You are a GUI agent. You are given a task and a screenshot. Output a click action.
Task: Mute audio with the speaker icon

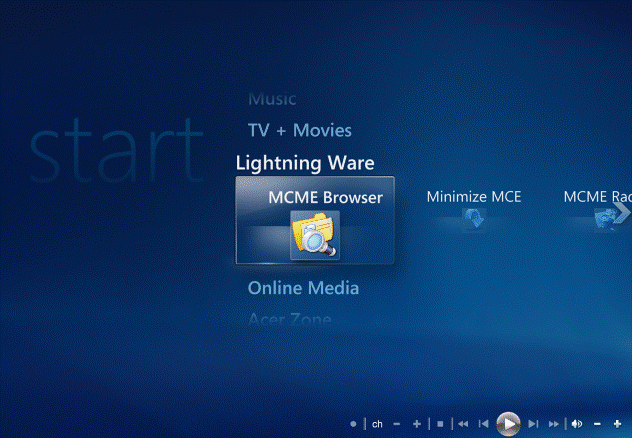577,424
